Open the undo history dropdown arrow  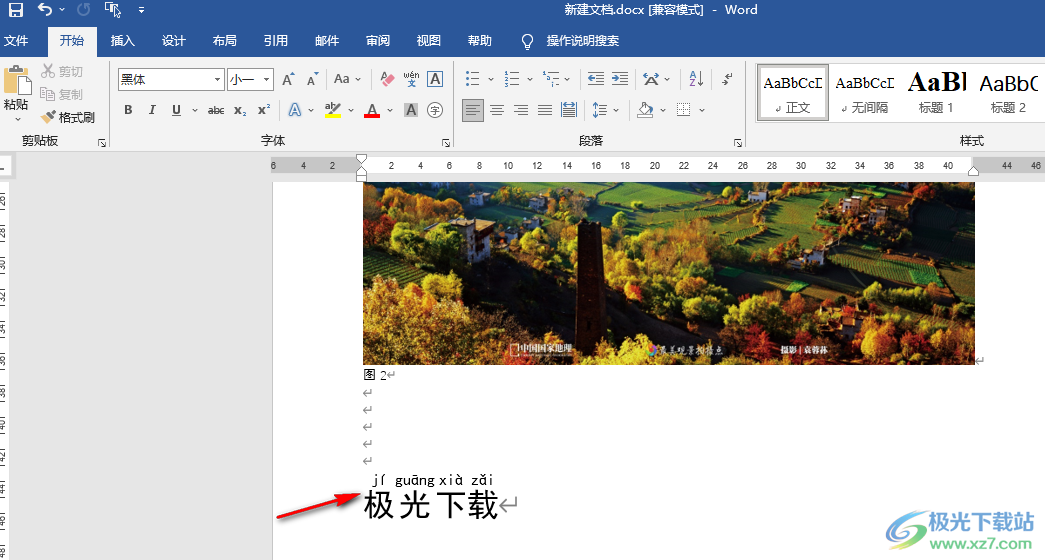(x=62, y=10)
